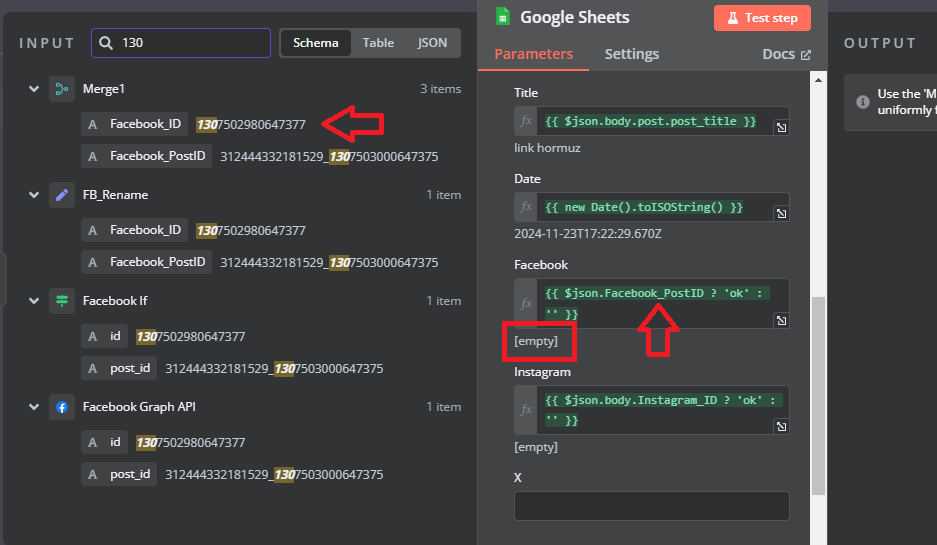Select id field under Facebook Graph API
Viewport: 937px width, 545px height.
pos(105,442)
